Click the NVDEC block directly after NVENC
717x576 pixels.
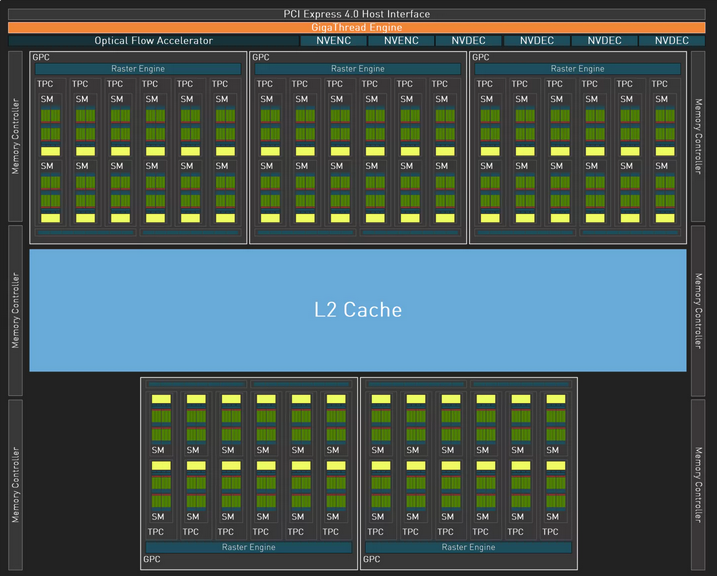click(x=468, y=41)
